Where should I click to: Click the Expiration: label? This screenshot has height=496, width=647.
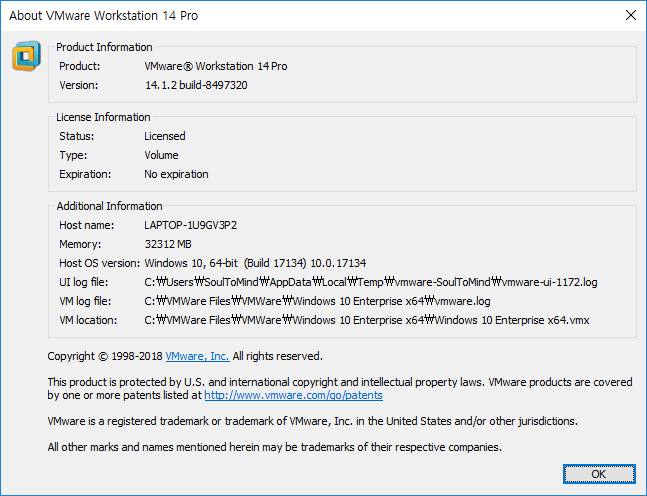coord(85,174)
